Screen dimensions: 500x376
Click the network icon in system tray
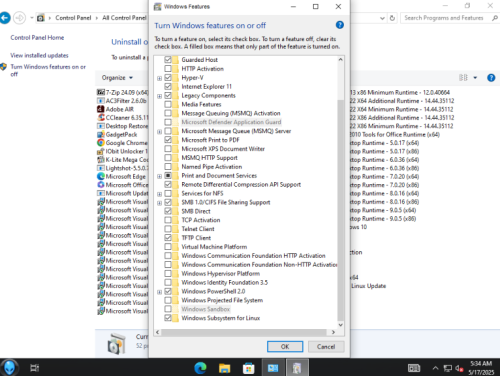(x=448, y=368)
